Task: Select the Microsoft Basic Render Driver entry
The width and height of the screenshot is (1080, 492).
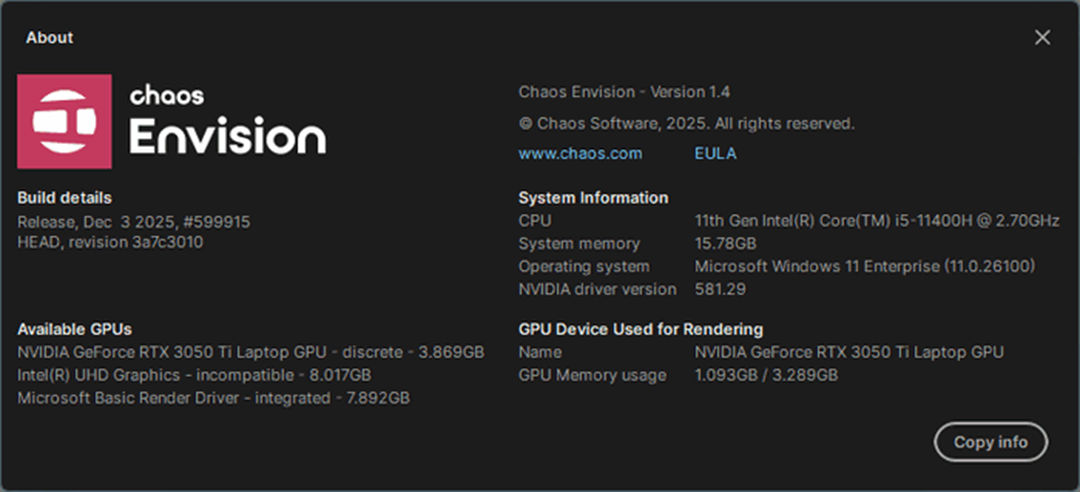Action: click(213, 398)
